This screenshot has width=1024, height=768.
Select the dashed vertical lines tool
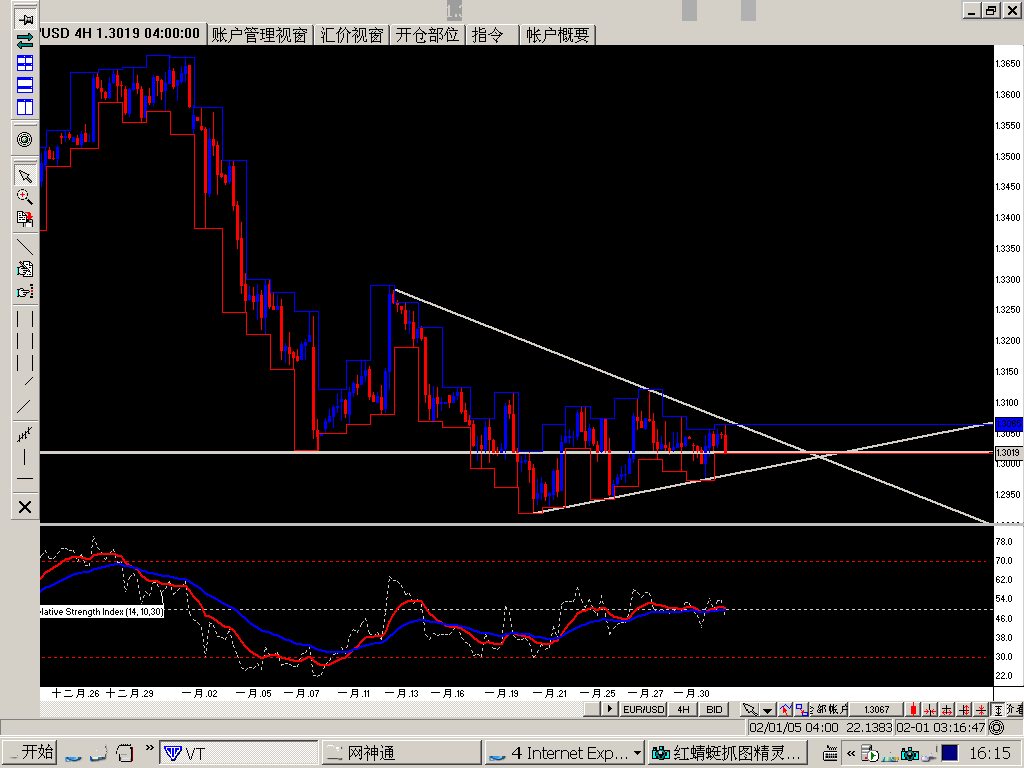pos(25,340)
